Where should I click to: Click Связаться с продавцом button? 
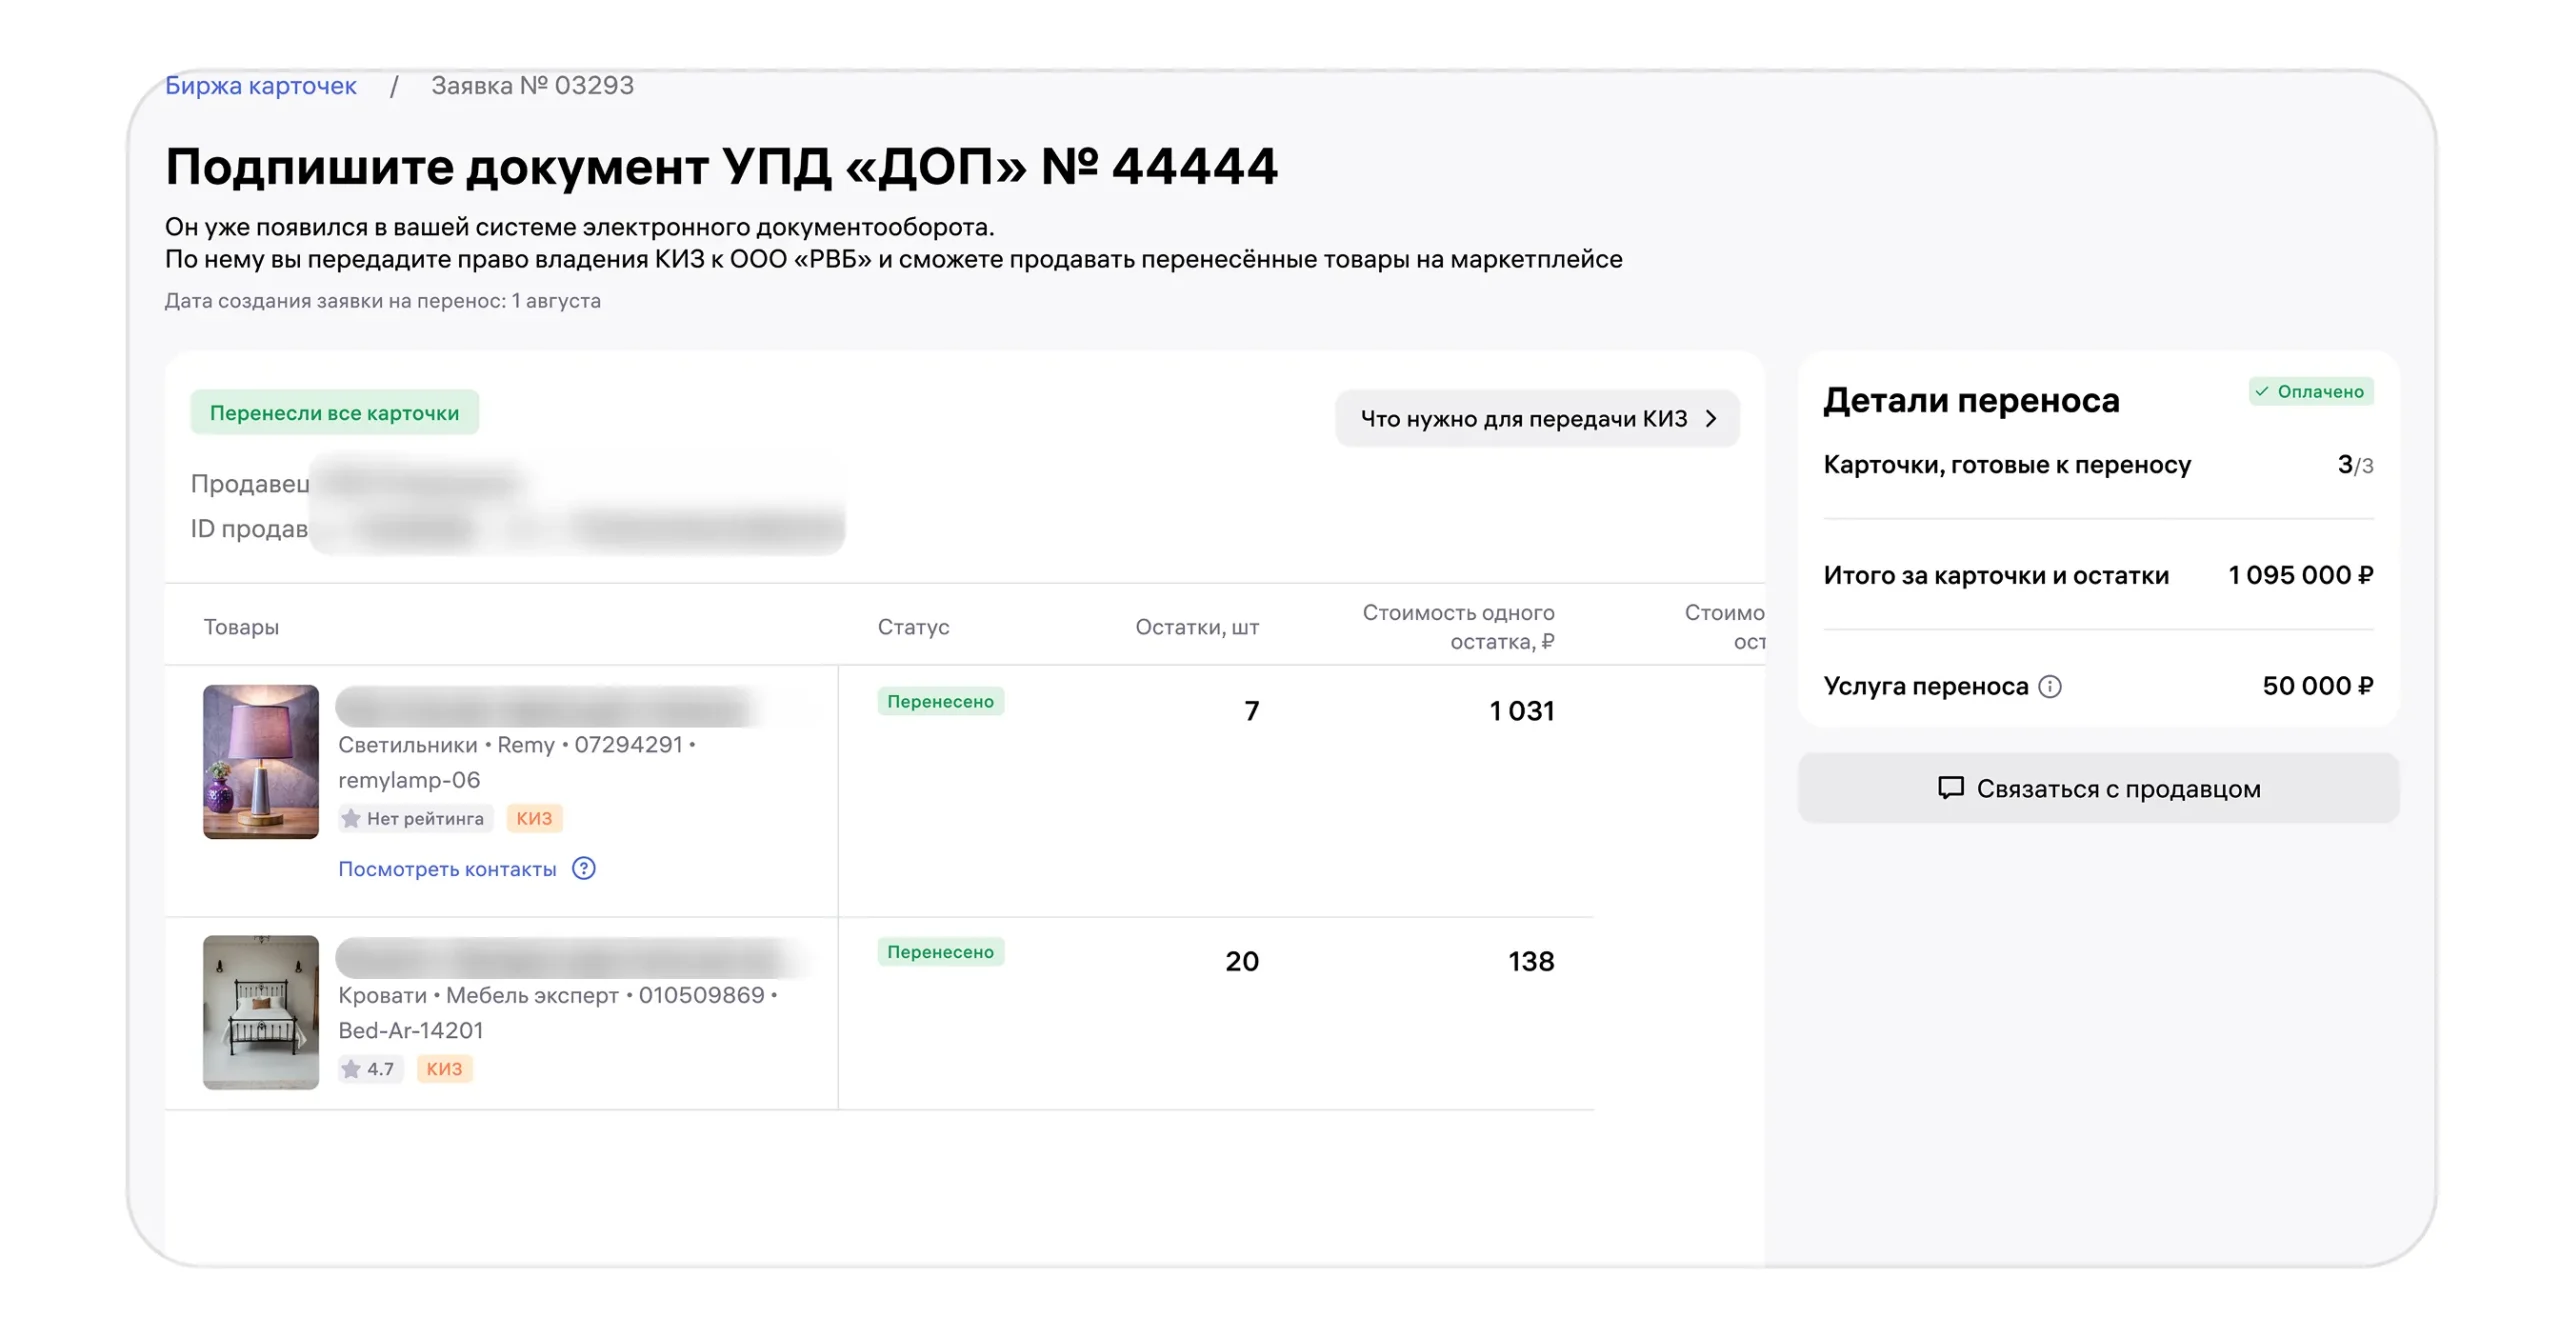[x=2097, y=788]
